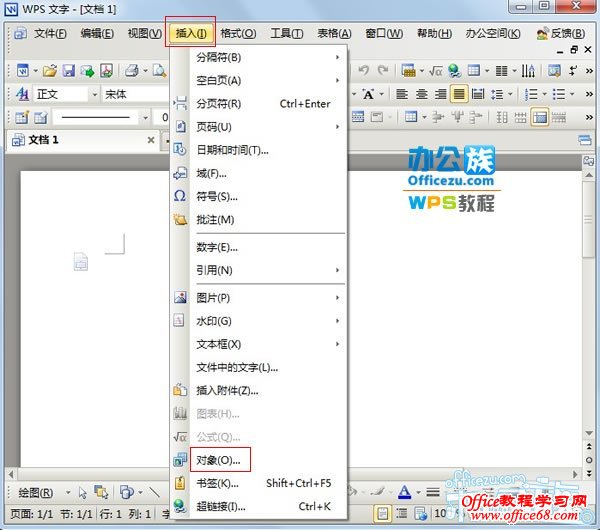Click the Save icon in the toolbar
600x530 pixels.
click(69, 71)
